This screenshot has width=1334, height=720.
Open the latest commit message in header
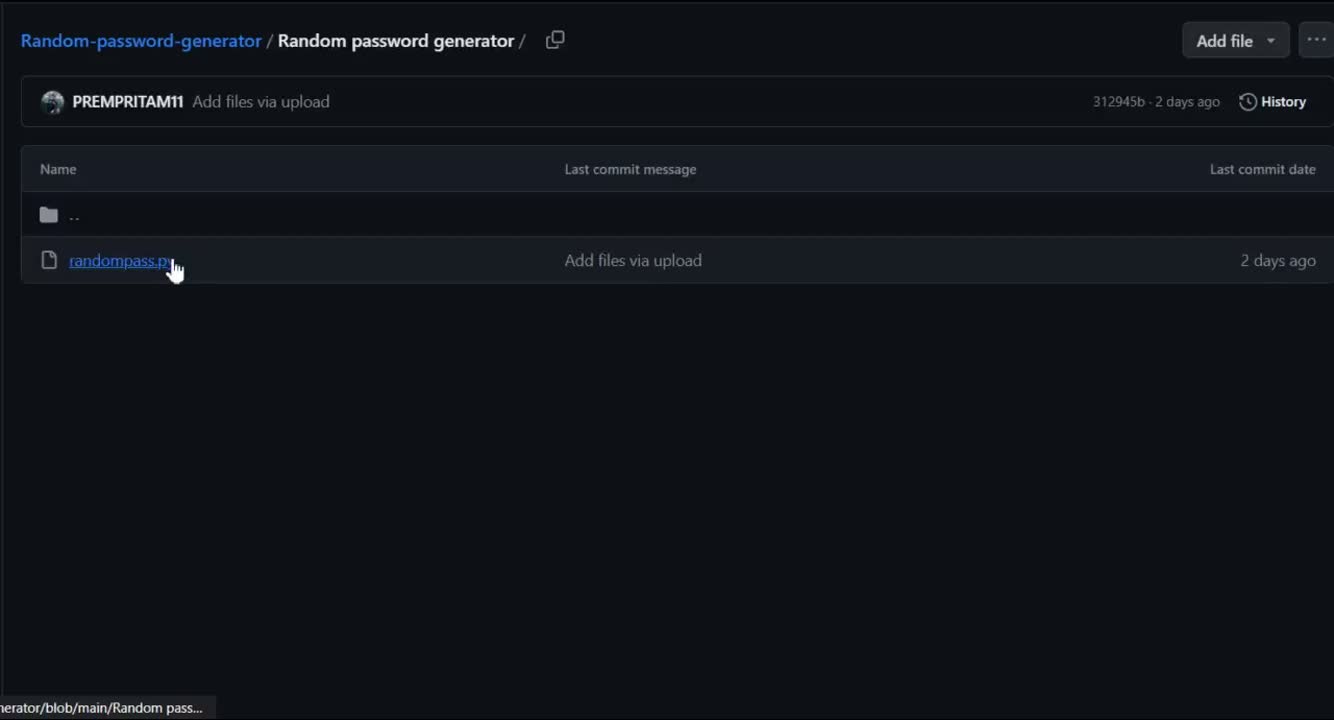[261, 102]
